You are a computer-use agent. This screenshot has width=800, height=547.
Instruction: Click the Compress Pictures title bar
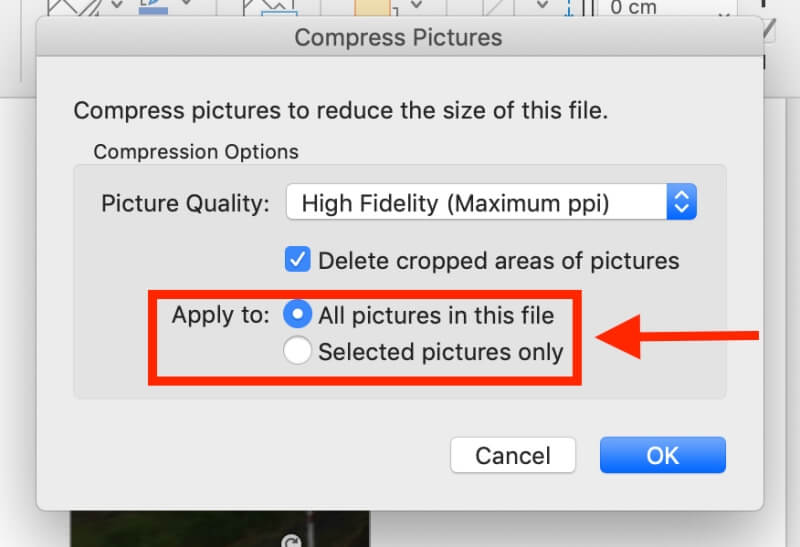coord(399,37)
